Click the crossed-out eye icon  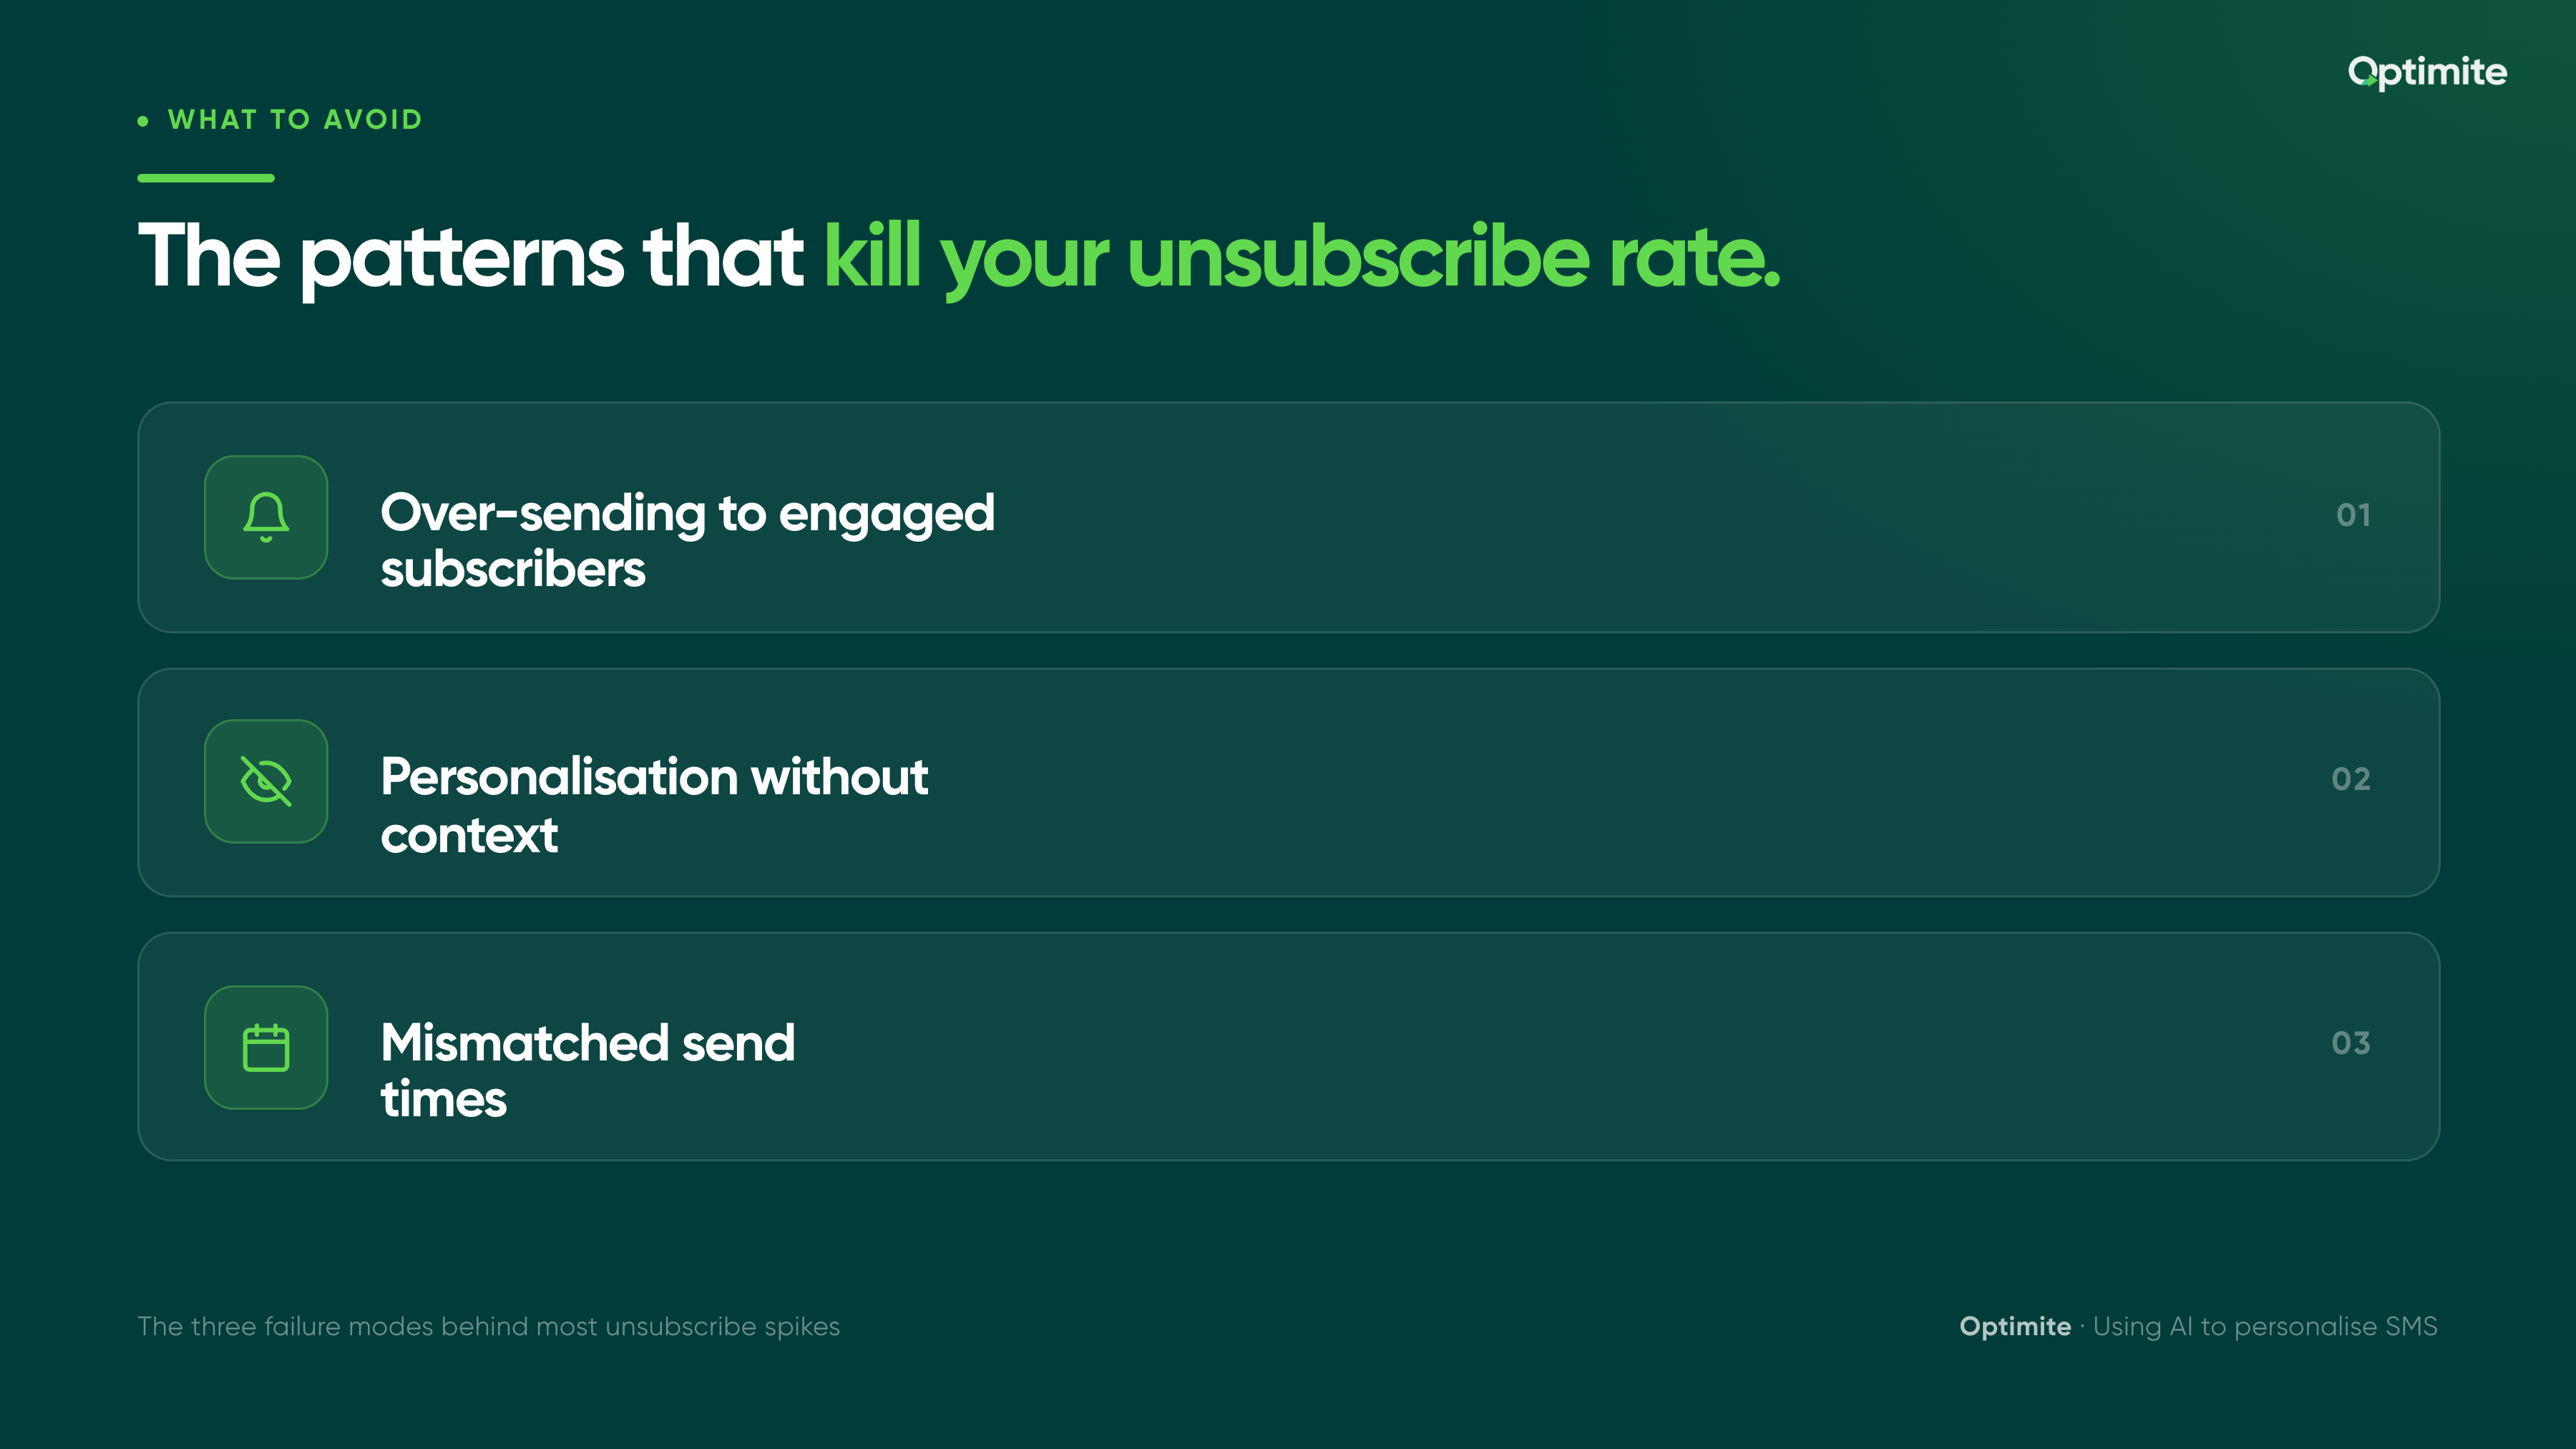[266, 781]
